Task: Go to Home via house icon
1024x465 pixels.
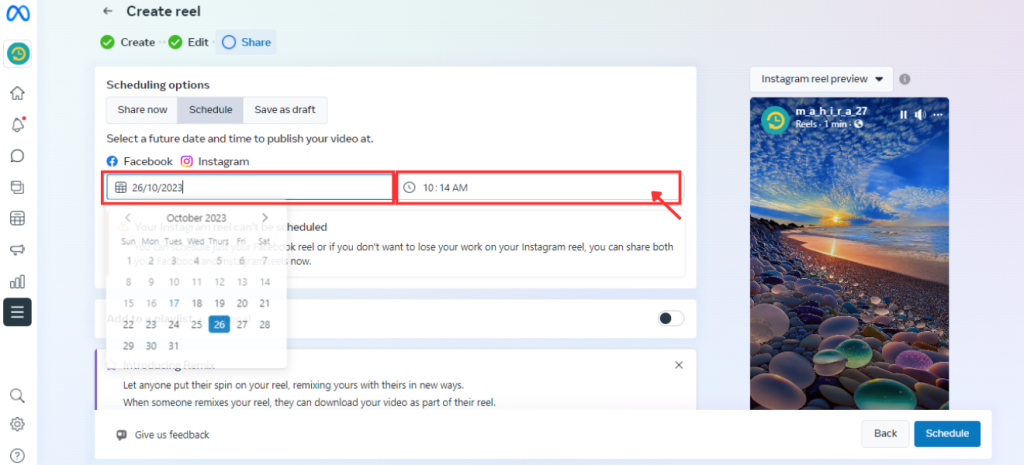Action: [x=18, y=93]
